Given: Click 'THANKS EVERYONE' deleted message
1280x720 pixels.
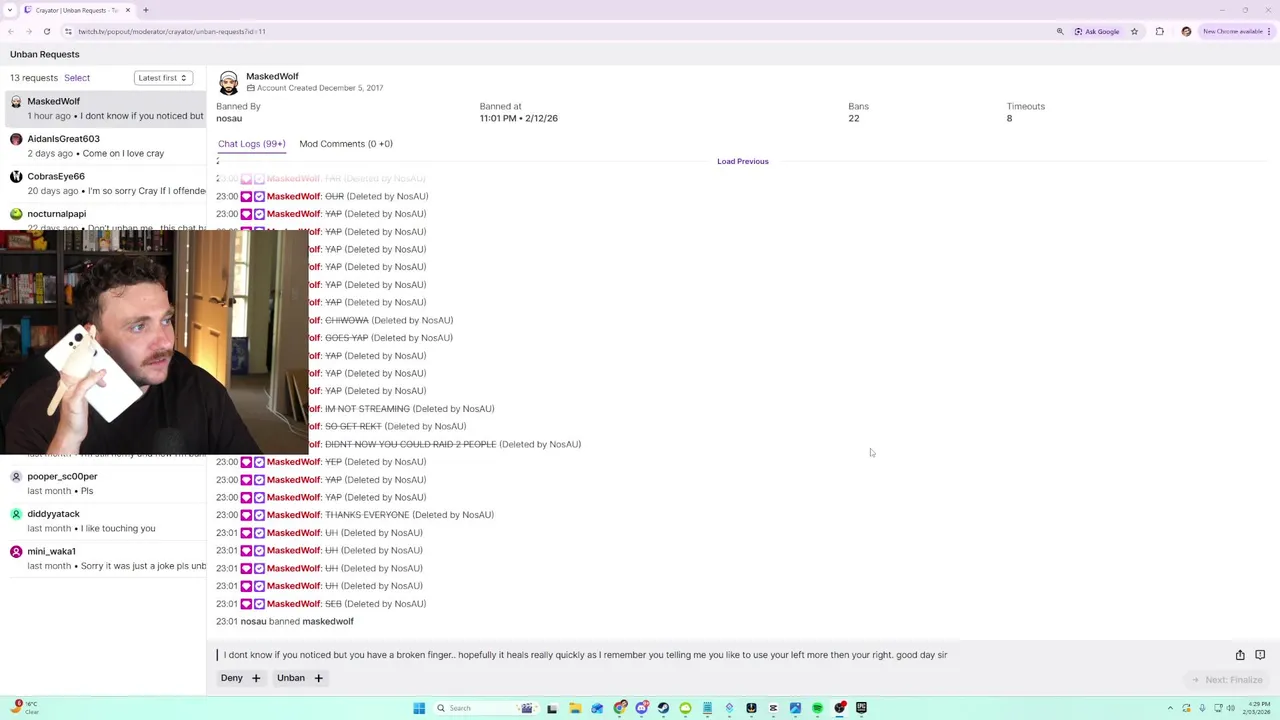Looking at the screenshot, I should 367,515.
